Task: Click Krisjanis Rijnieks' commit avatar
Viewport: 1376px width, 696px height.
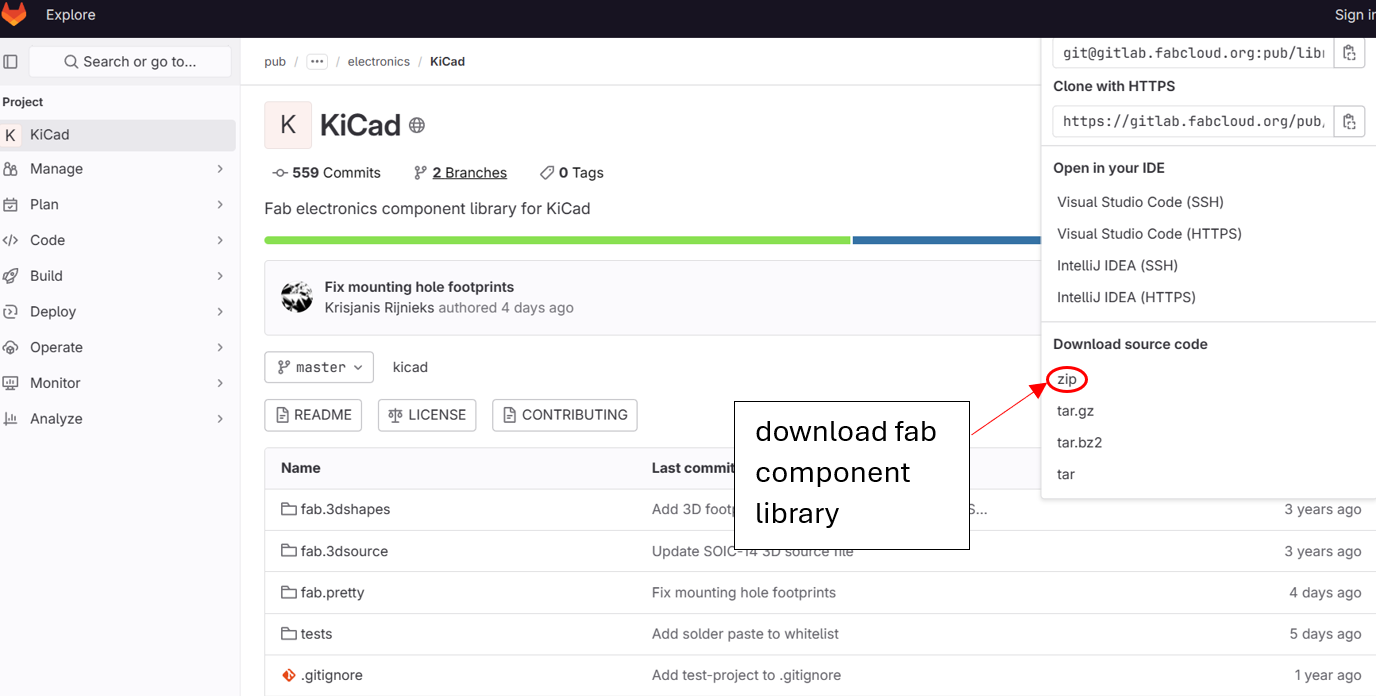Action: pos(297,297)
